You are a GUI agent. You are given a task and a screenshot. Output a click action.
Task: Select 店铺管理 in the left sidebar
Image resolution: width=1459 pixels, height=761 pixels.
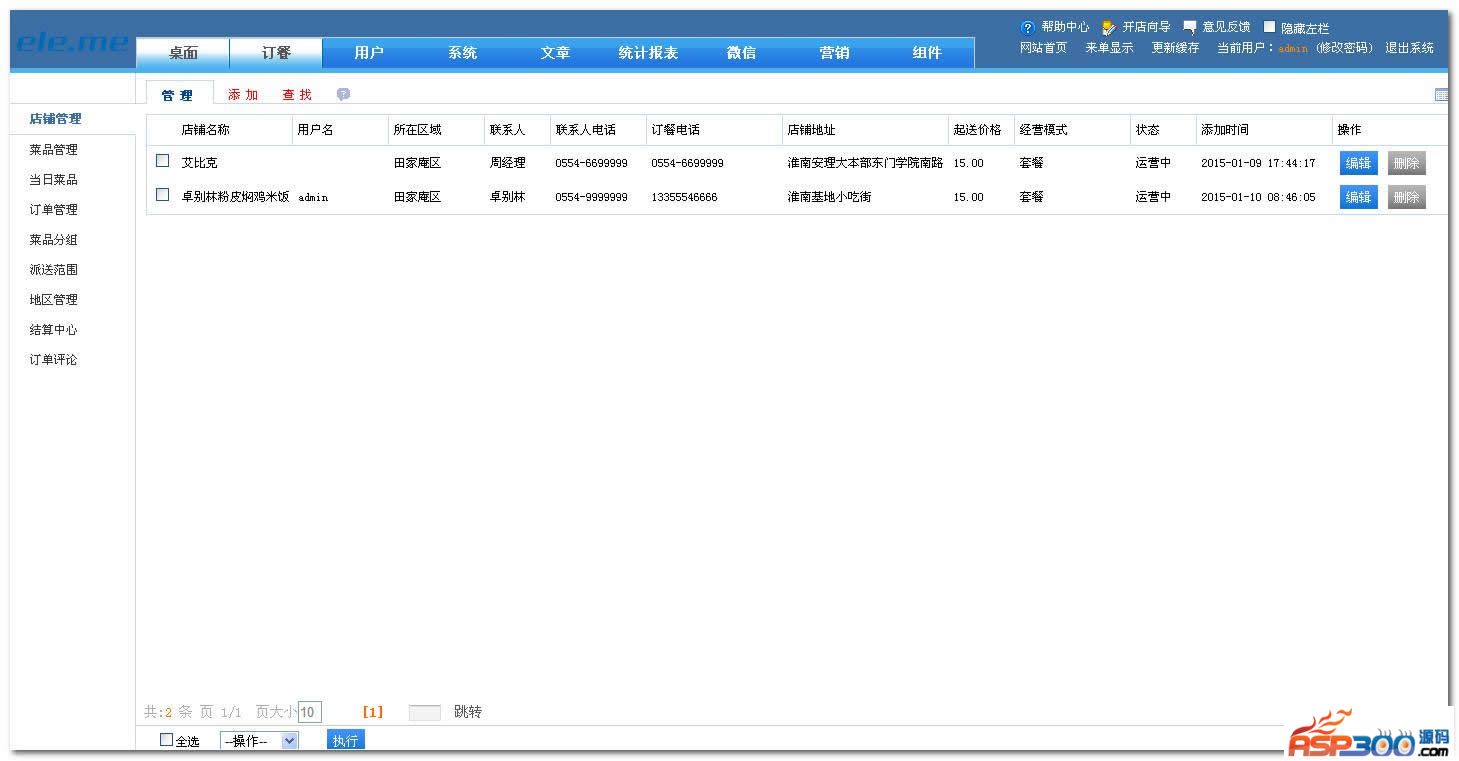(55, 119)
